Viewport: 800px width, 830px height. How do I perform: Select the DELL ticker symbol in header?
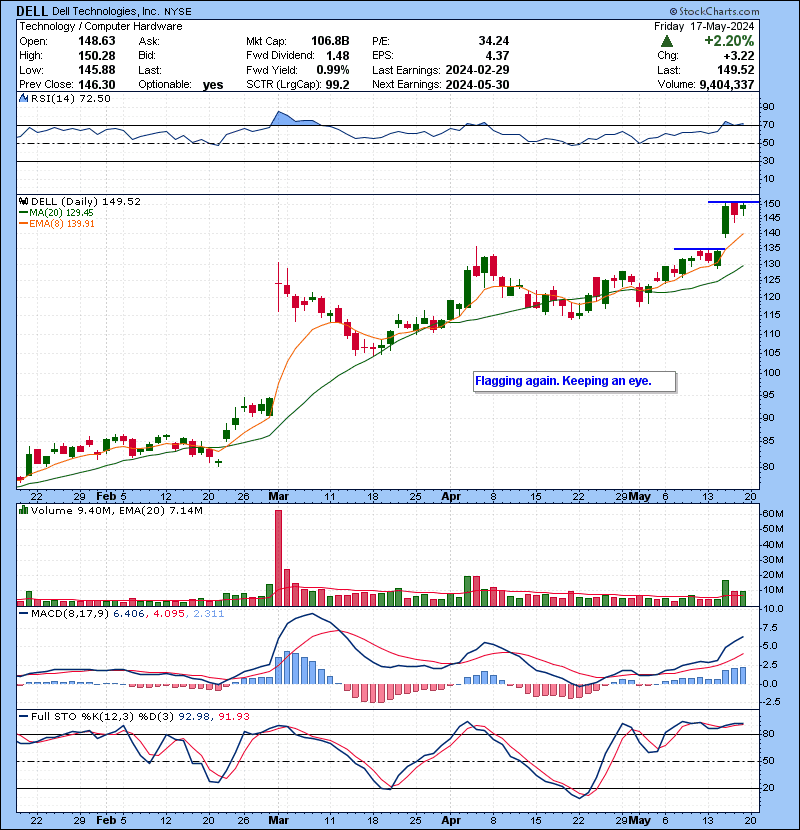tap(32, 11)
